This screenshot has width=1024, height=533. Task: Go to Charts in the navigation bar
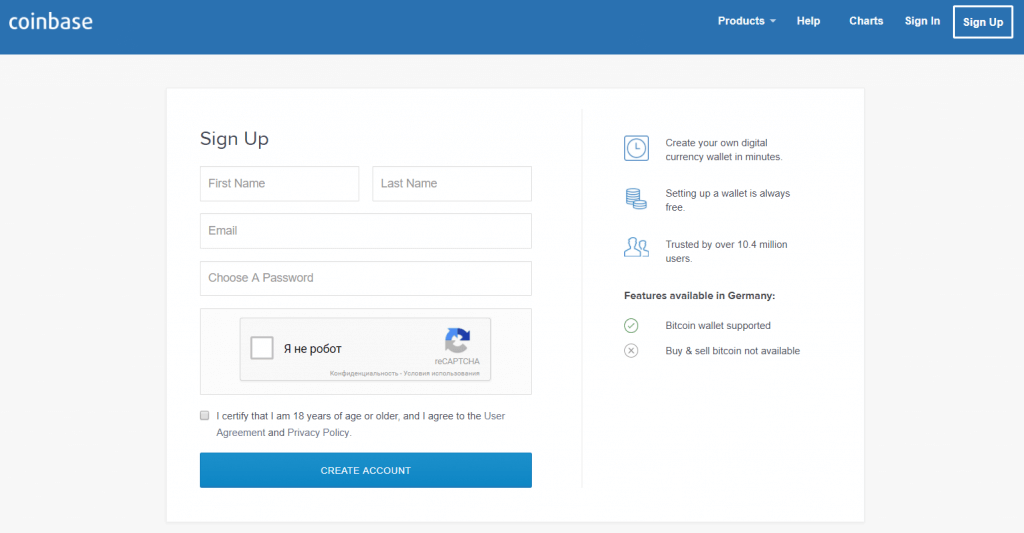click(866, 21)
